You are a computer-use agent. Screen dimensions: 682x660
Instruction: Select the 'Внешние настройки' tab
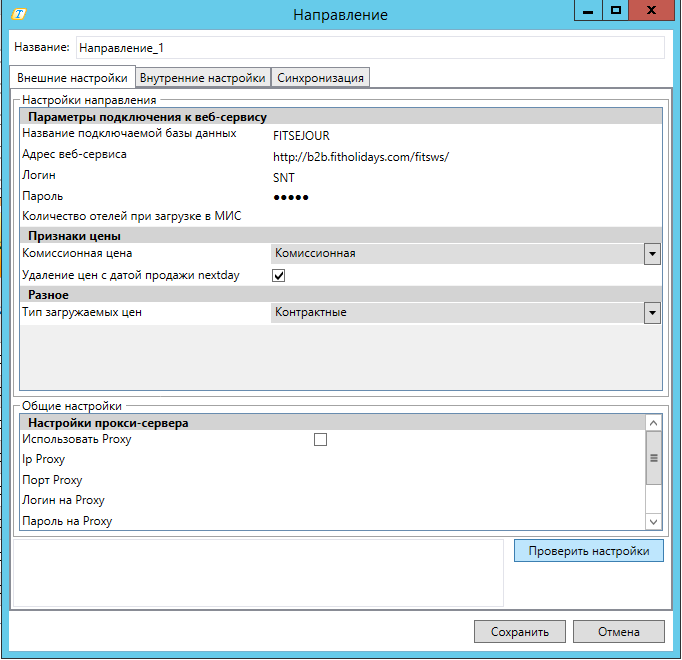click(72, 78)
